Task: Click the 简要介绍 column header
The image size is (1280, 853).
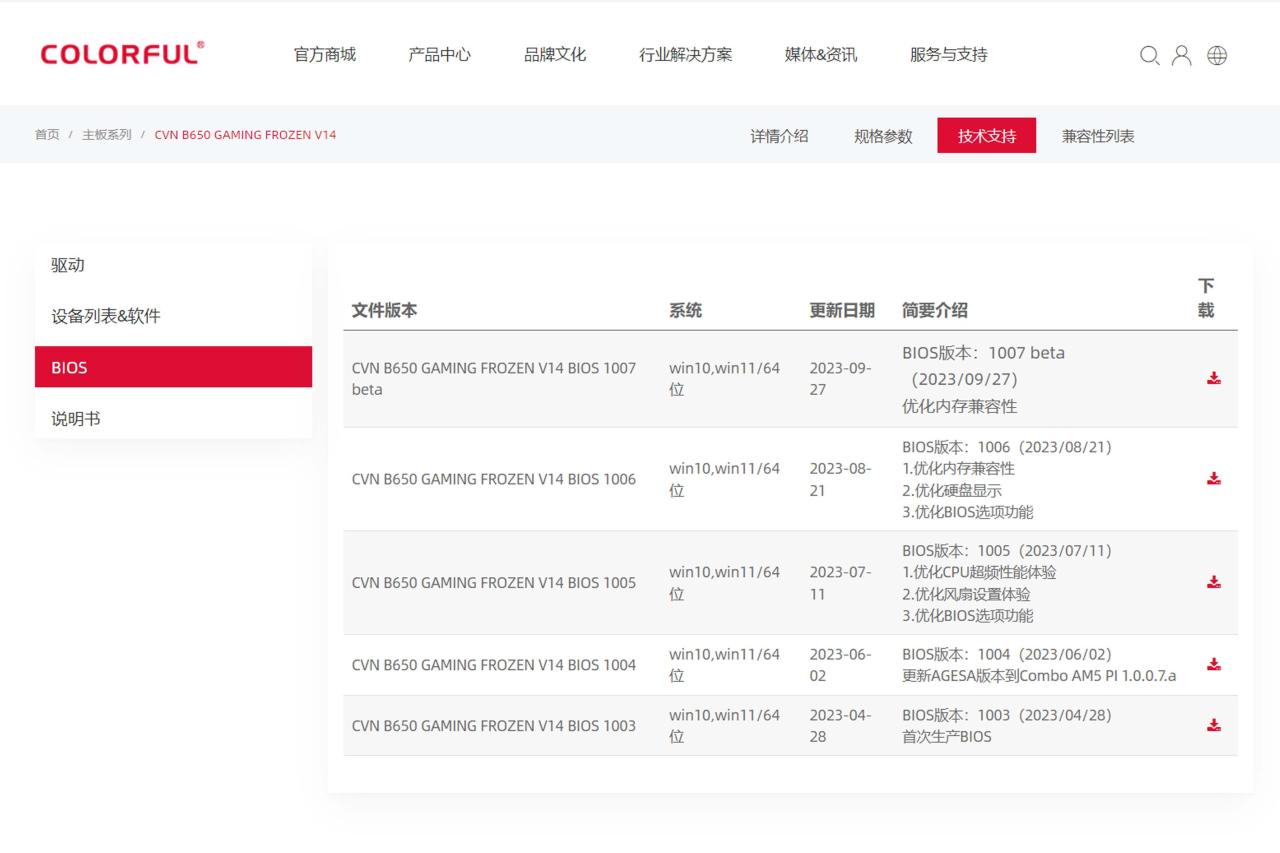Action: [935, 310]
